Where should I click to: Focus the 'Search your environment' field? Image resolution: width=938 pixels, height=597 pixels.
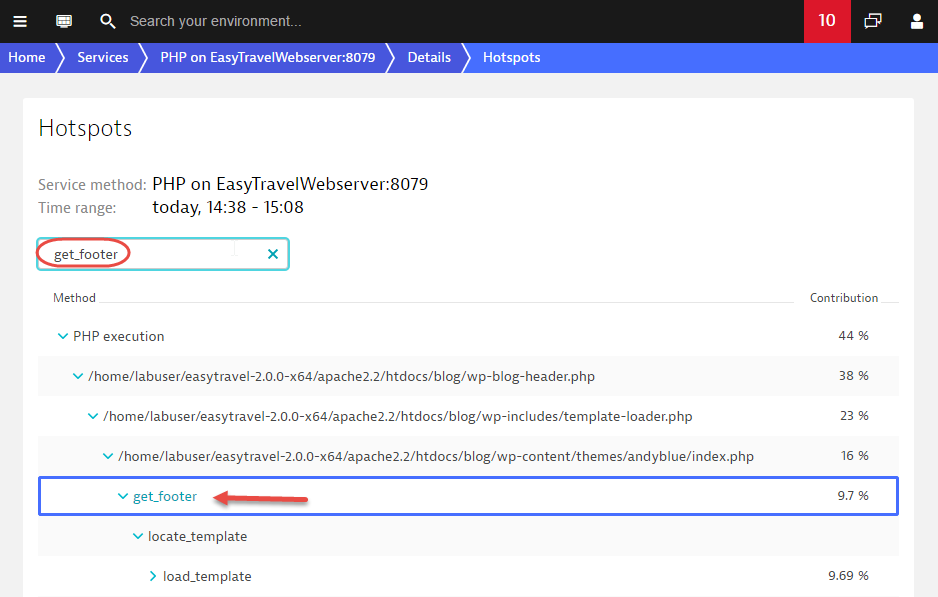(216, 22)
